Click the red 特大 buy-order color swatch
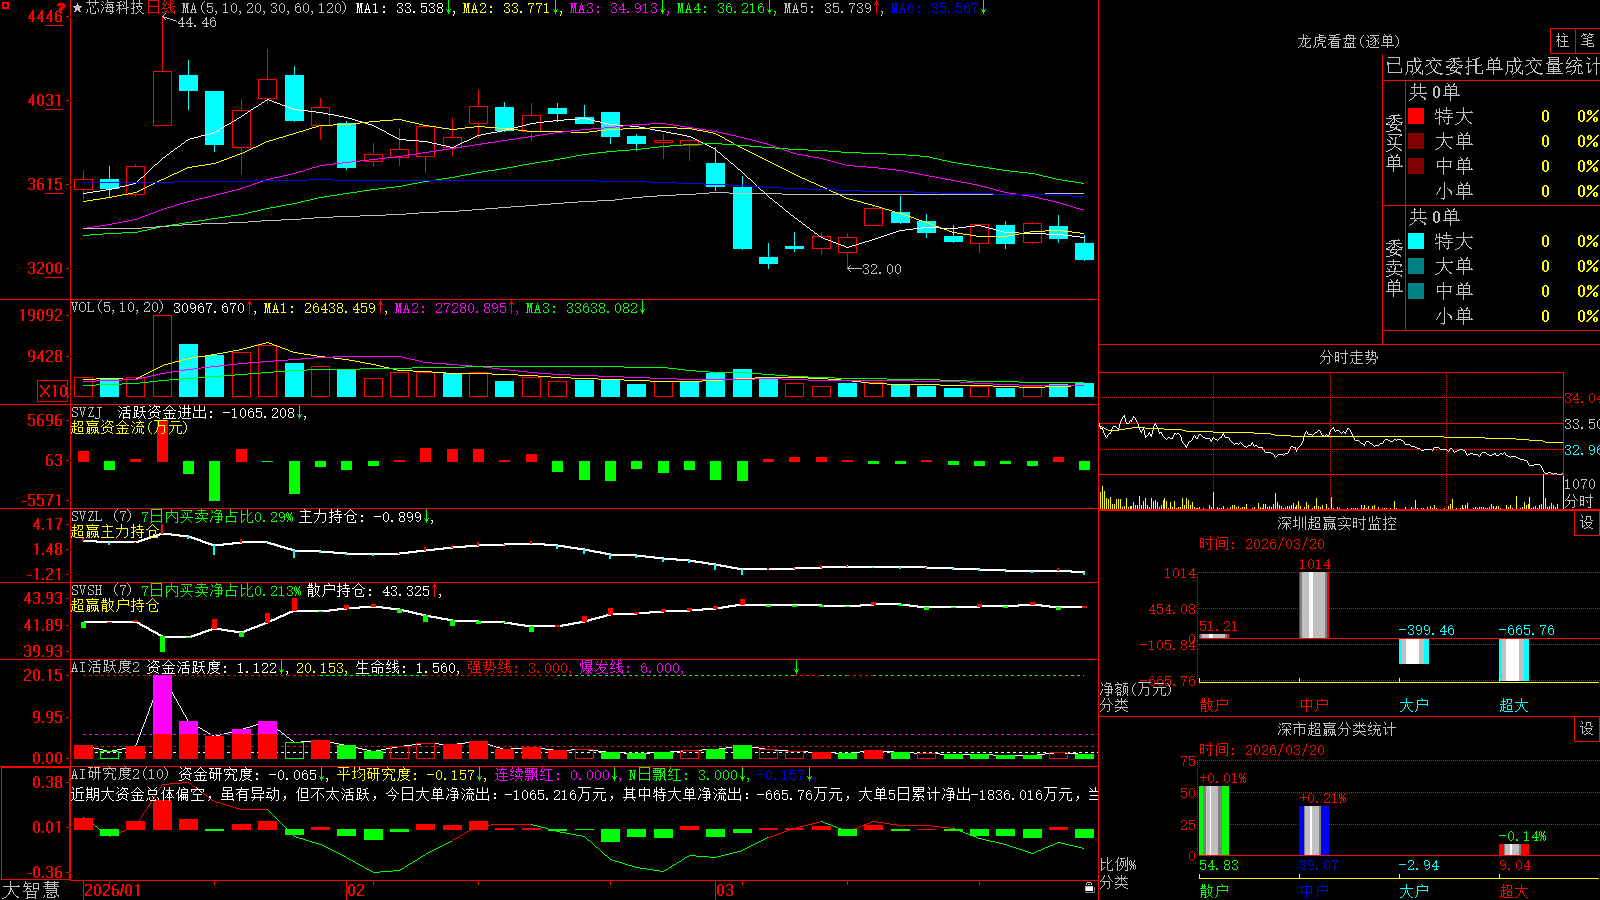This screenshot has height=900, width=1600. click(x=1416, y=116)
